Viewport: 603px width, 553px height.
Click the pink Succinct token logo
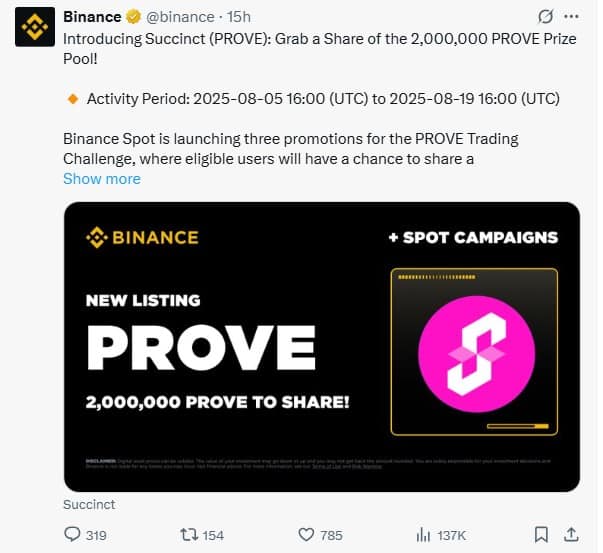(473, 352)
